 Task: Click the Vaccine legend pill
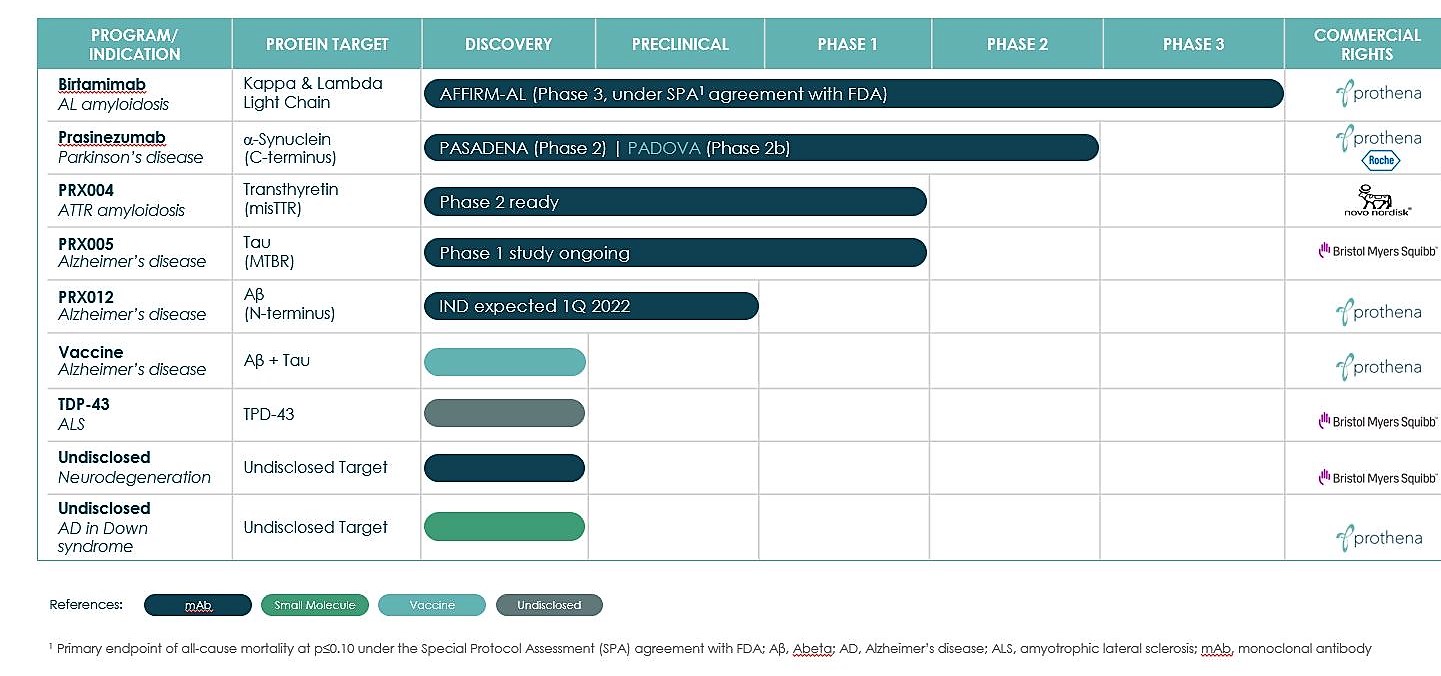[x=432, y=605]
